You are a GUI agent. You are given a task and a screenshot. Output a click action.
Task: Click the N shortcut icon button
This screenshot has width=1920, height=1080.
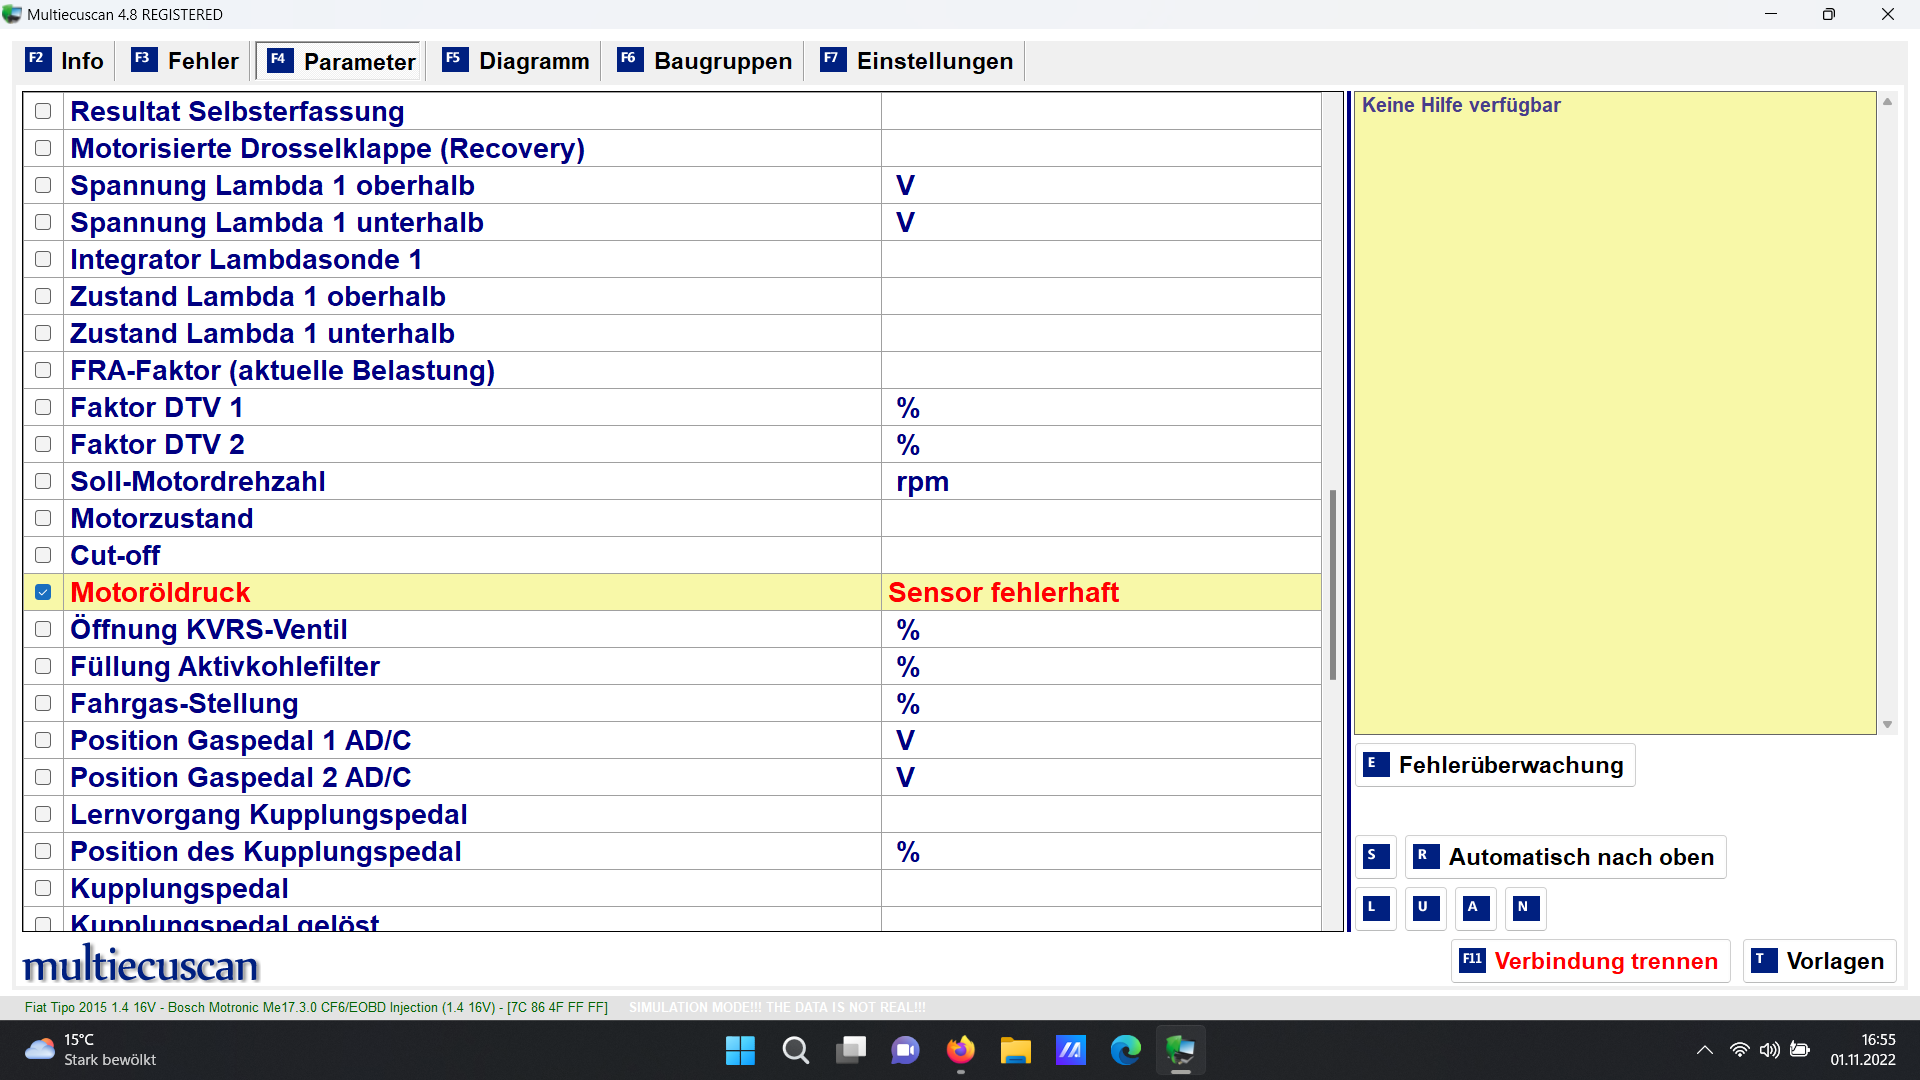(1526, 909)
